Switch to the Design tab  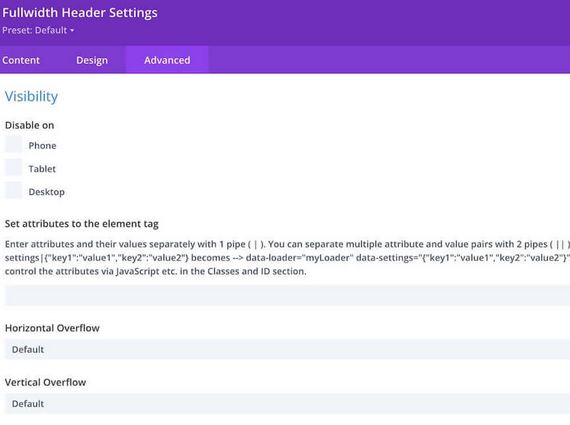(92, 60)
